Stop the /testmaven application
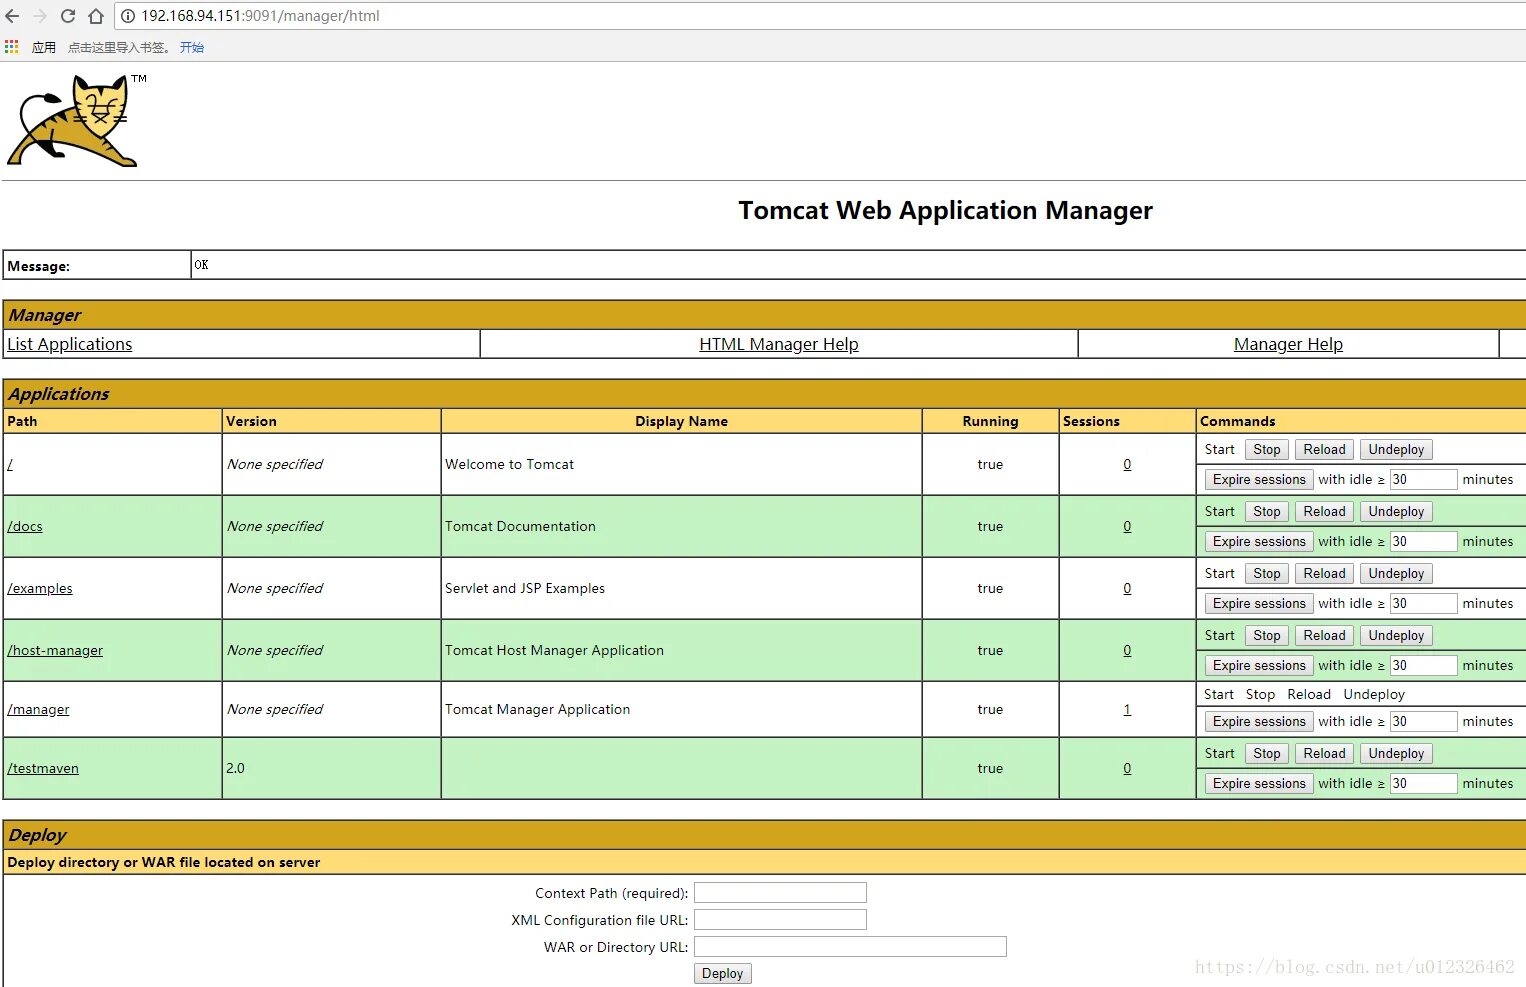This screenshot has width=1526, height=987. [x=1267, y=754]
